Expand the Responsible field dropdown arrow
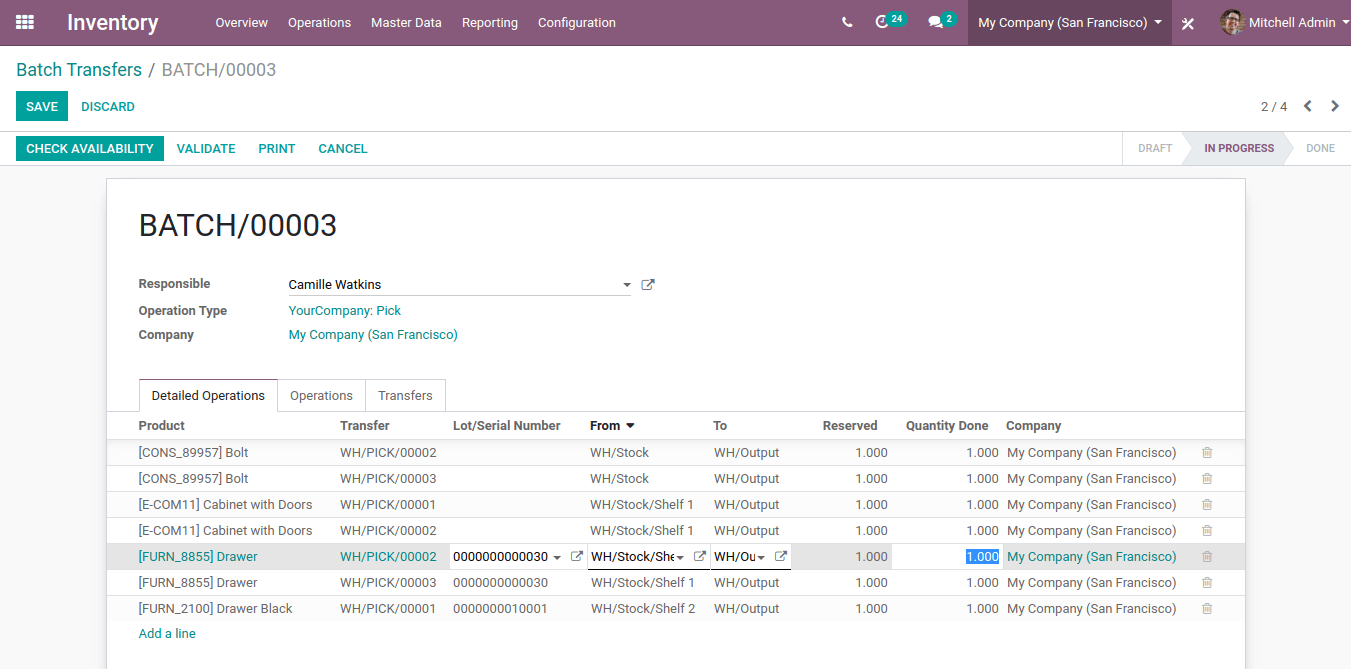Image resolution: width=1351 pixels, height=669 pixels. pyautogui.click(x=626, y=285)
